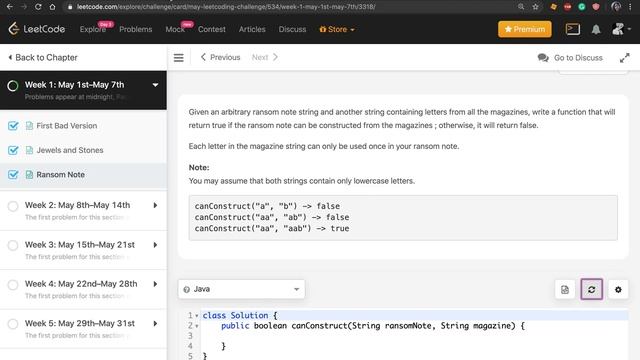Go to Previous problem
The image size is (640, 360).
point(220,57)
